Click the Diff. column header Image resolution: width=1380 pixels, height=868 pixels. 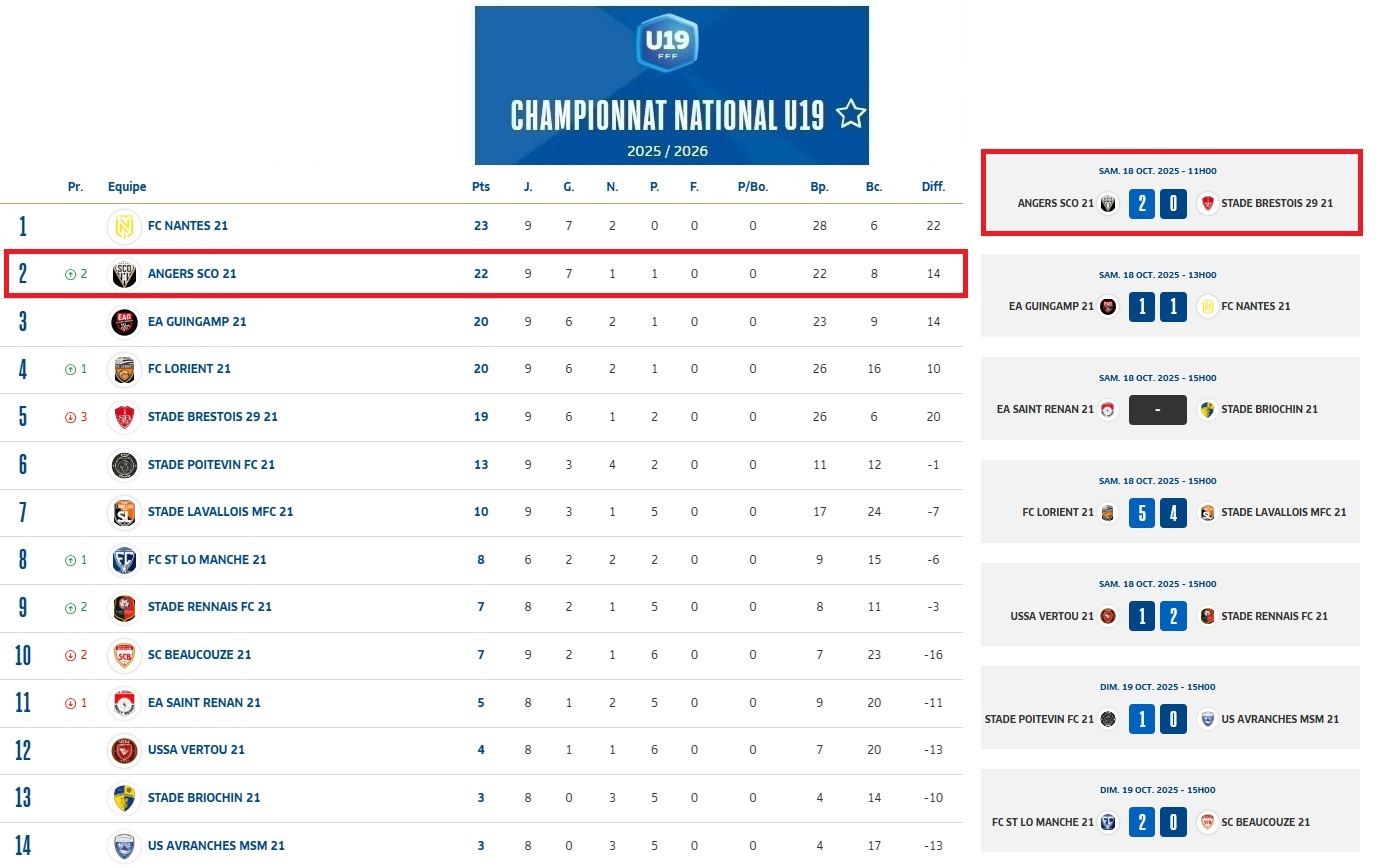pyautogui.click(x=933, y=187)
